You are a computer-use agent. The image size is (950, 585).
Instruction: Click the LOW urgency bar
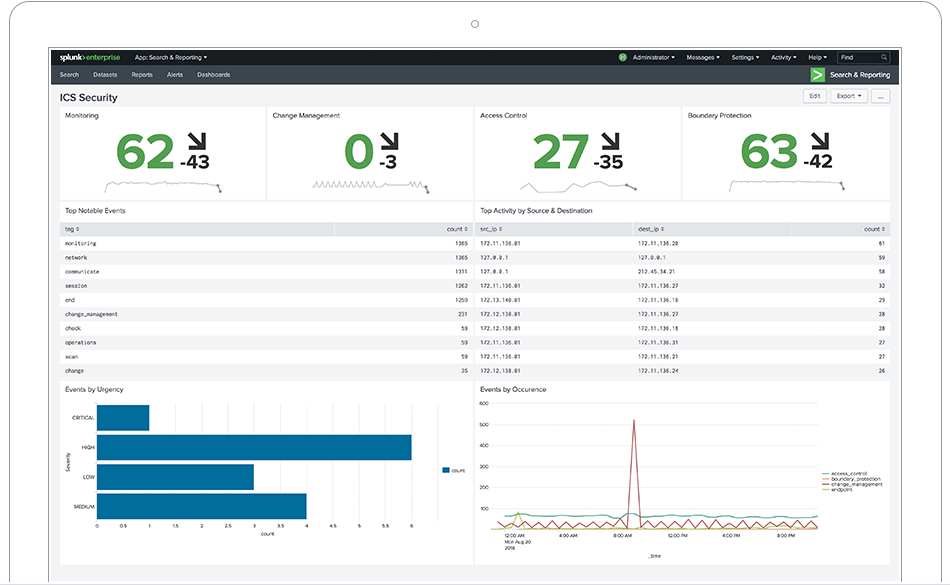click(175, 477)
